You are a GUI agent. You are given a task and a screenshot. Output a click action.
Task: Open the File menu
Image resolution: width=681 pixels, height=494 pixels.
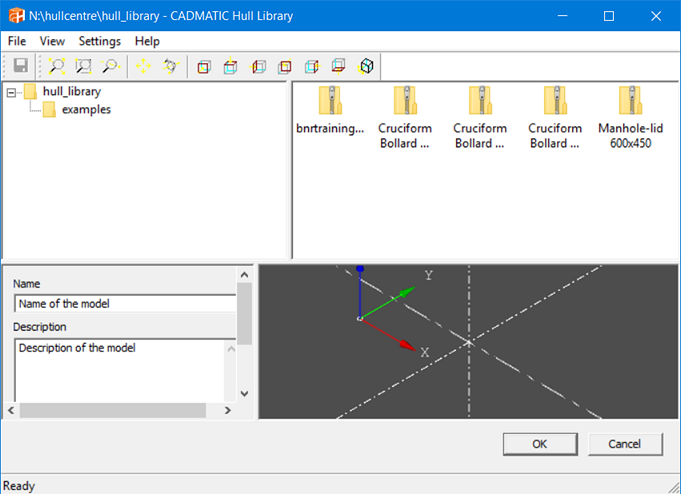(x=17, y=41)
